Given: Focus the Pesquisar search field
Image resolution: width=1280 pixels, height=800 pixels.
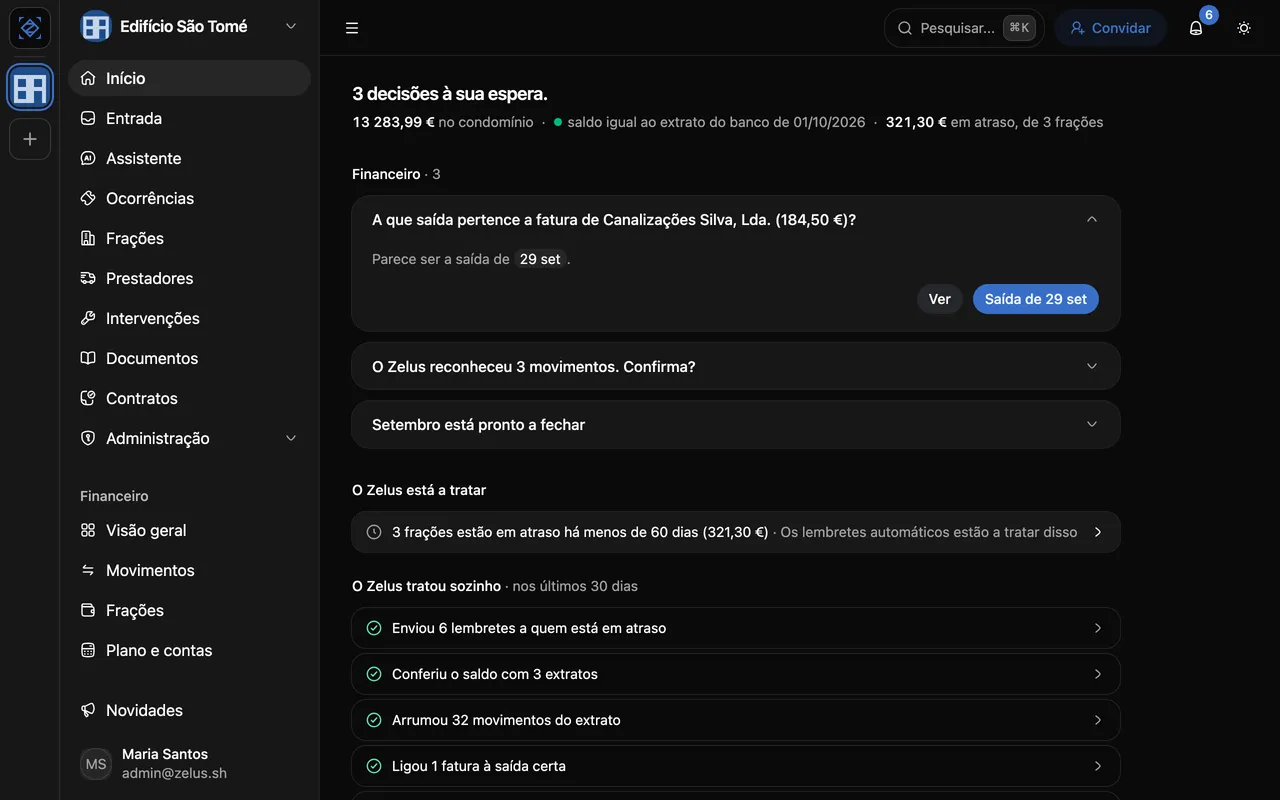Looking at the screenshot, I should (x=964, y=28).
